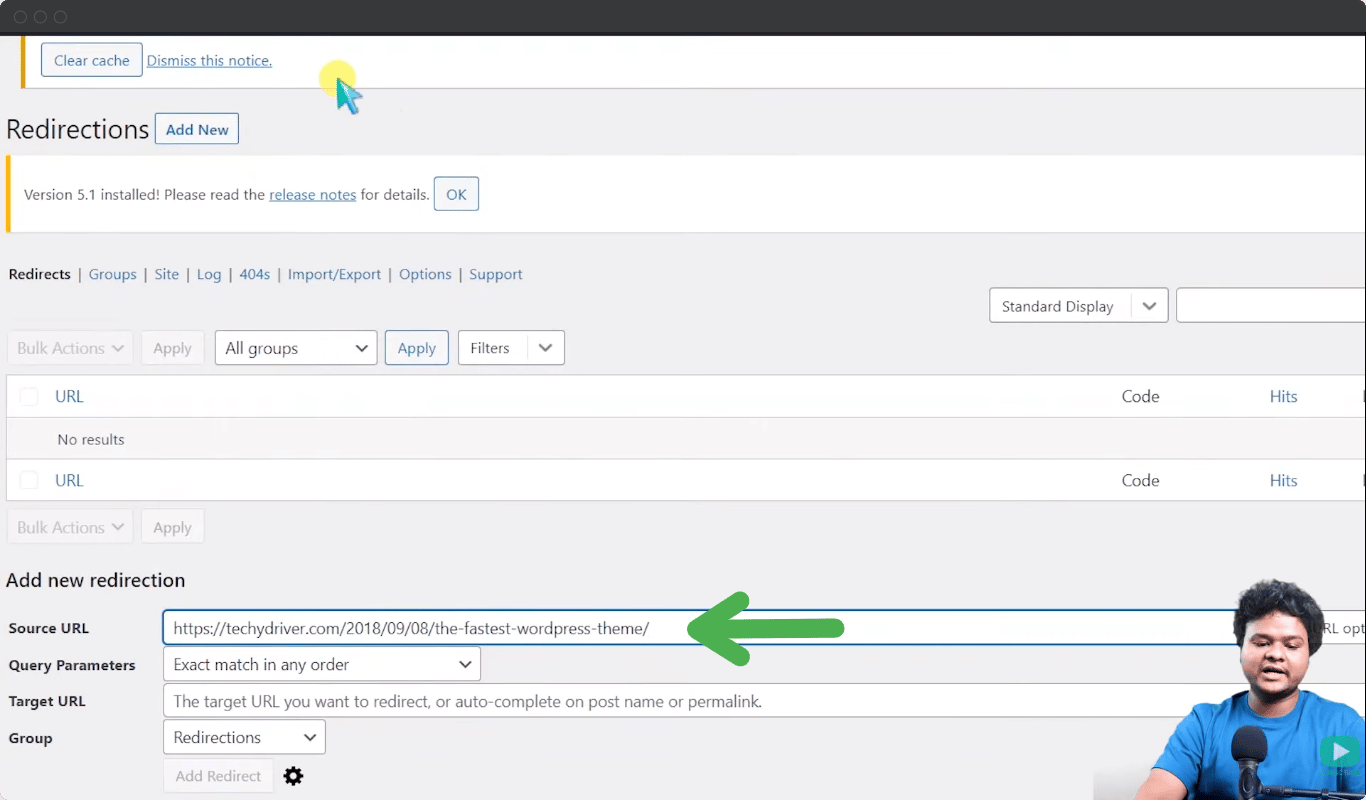This screenshot has width=1366, height=800.
Task: Click the top disabled Apply button beside Bulk Actions
Action: pyautogui.click(x=172, y=348)
